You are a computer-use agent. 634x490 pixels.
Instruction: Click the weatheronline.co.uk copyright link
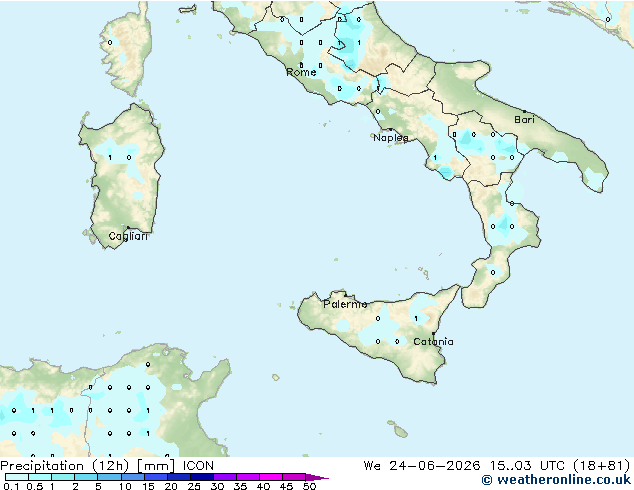[556, 480]
